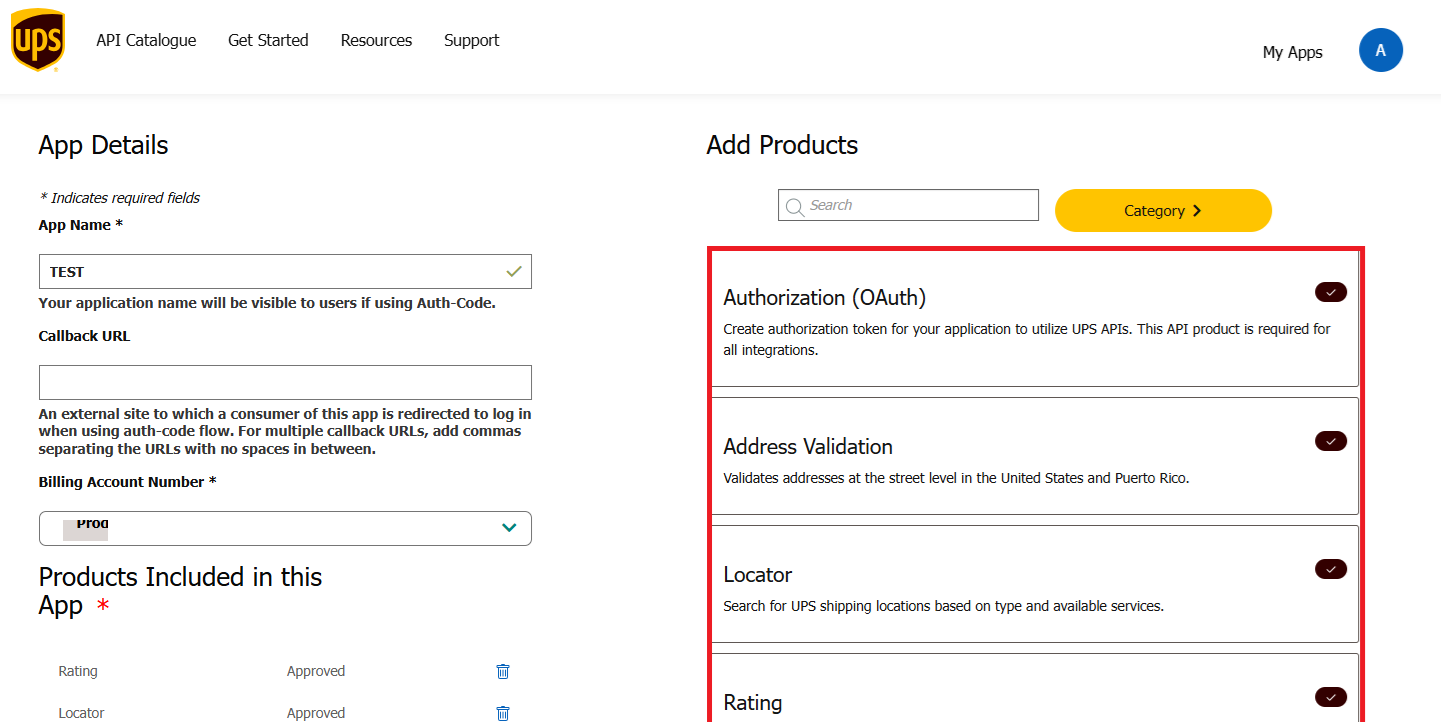Click Approved status next to Rating
The width and height of the screenshot is (1441, 722).
pyautogui.click(x=316, y=671)
